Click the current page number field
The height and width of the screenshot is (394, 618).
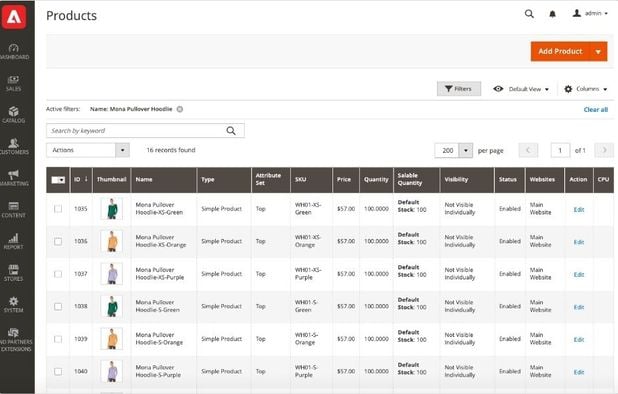pos(560,150)
